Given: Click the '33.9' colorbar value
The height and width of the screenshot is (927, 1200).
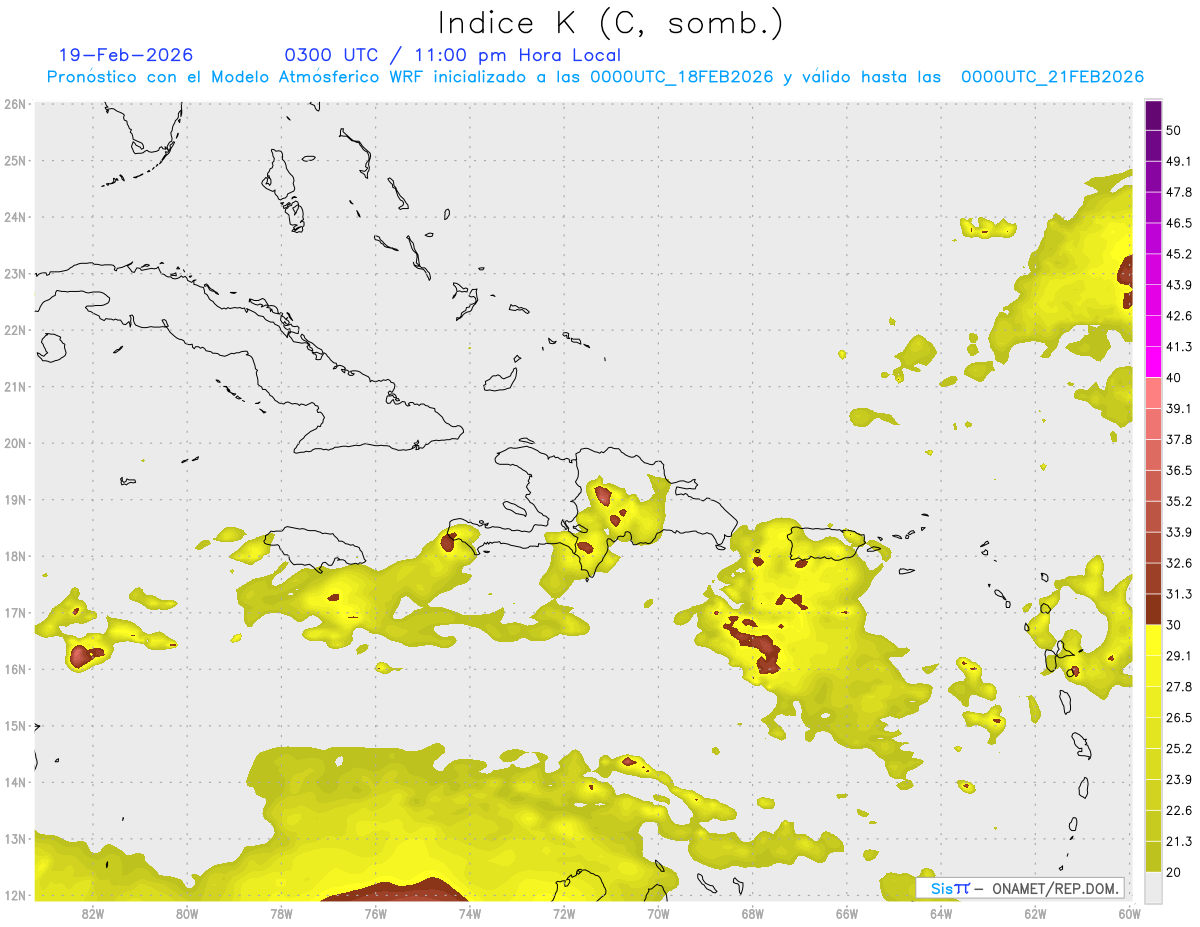Looking at the screenshot, I should coord(1179,532).
